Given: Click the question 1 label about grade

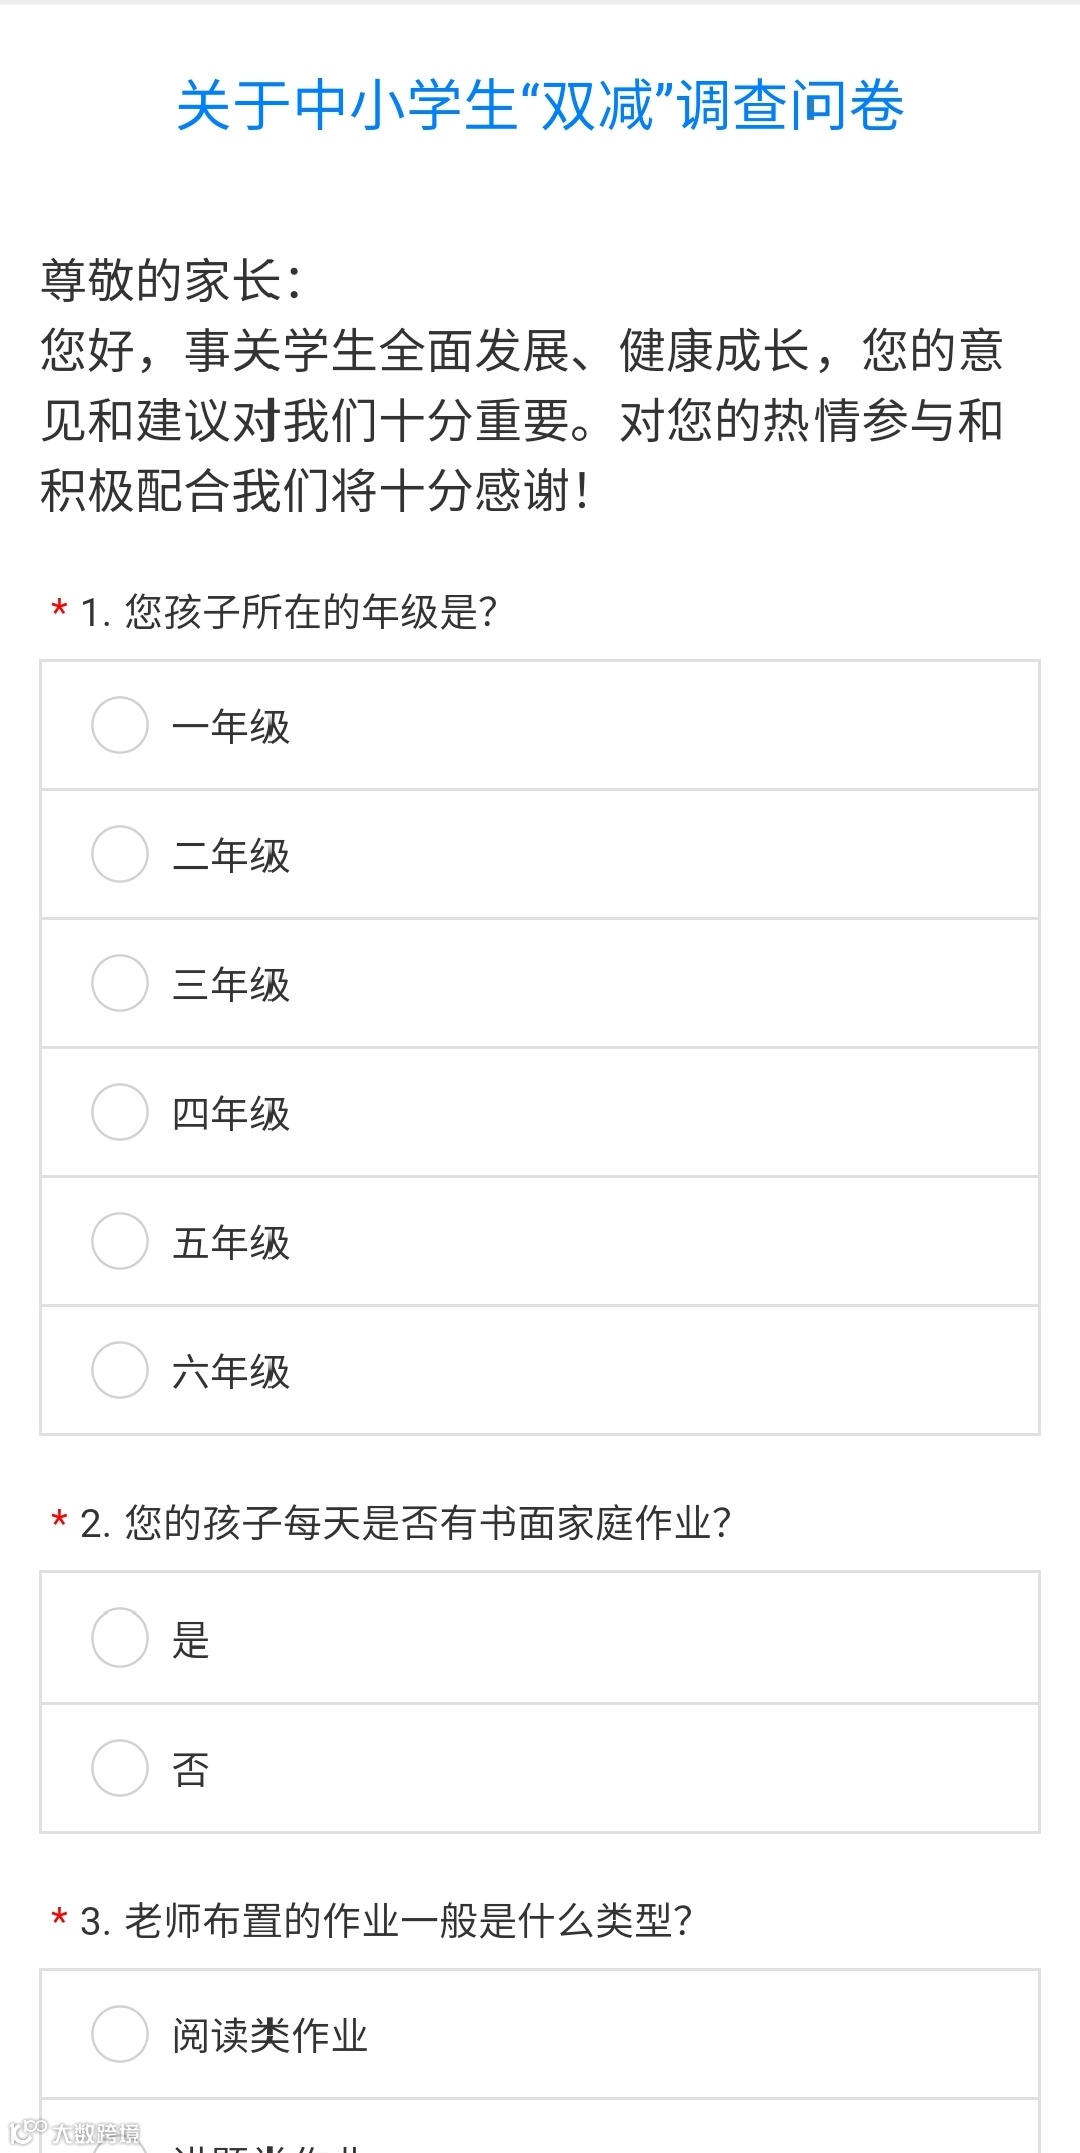Looking at the screenshot, I should 288,612.
